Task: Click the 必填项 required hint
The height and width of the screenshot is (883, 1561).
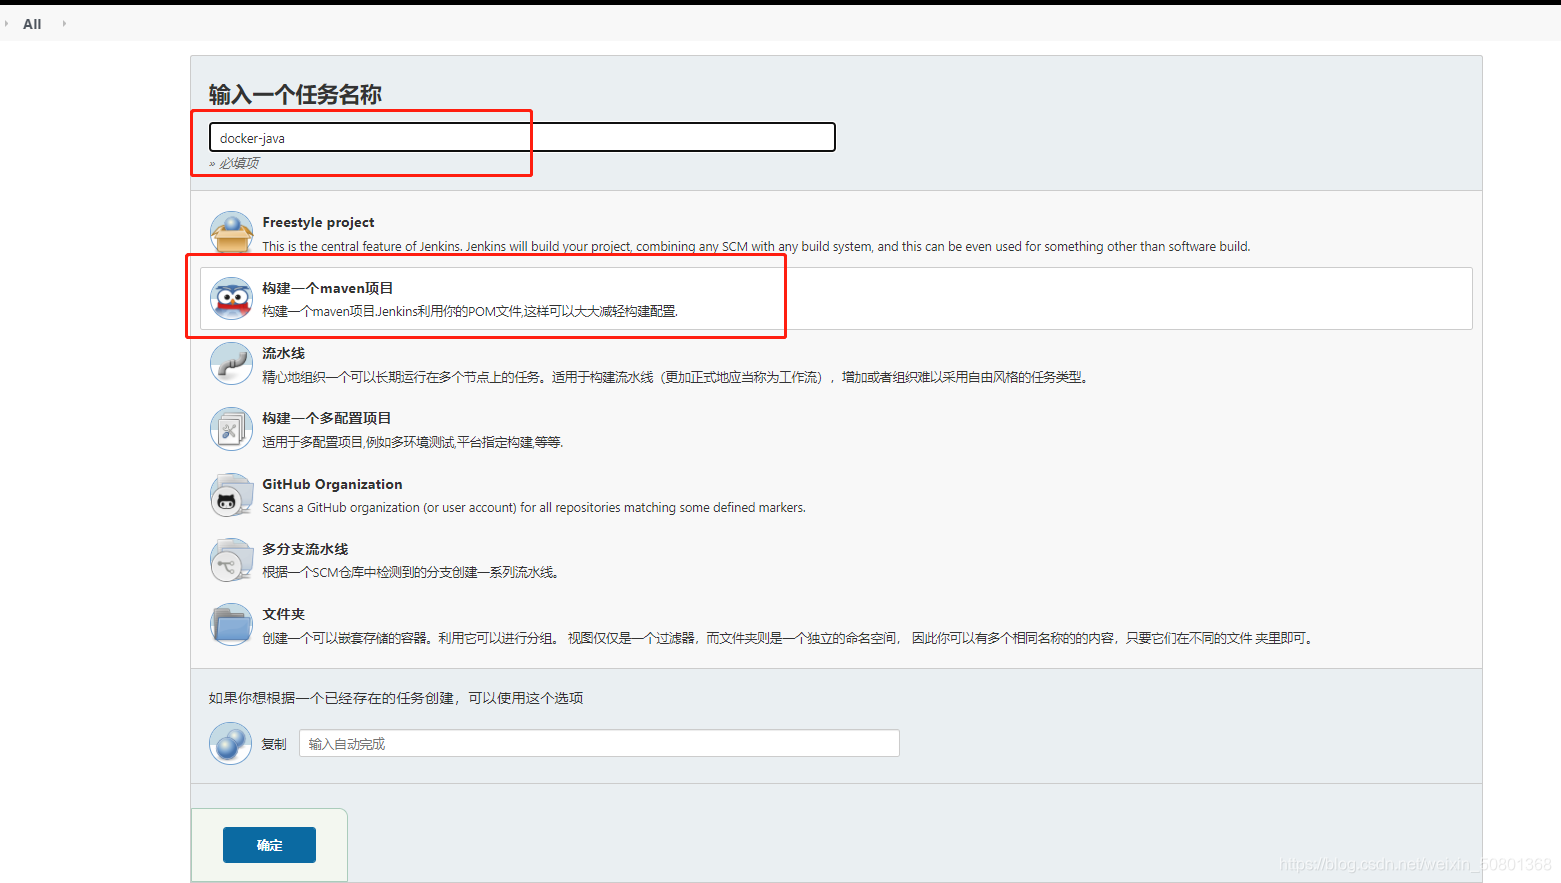Action: tap(234, 163)
